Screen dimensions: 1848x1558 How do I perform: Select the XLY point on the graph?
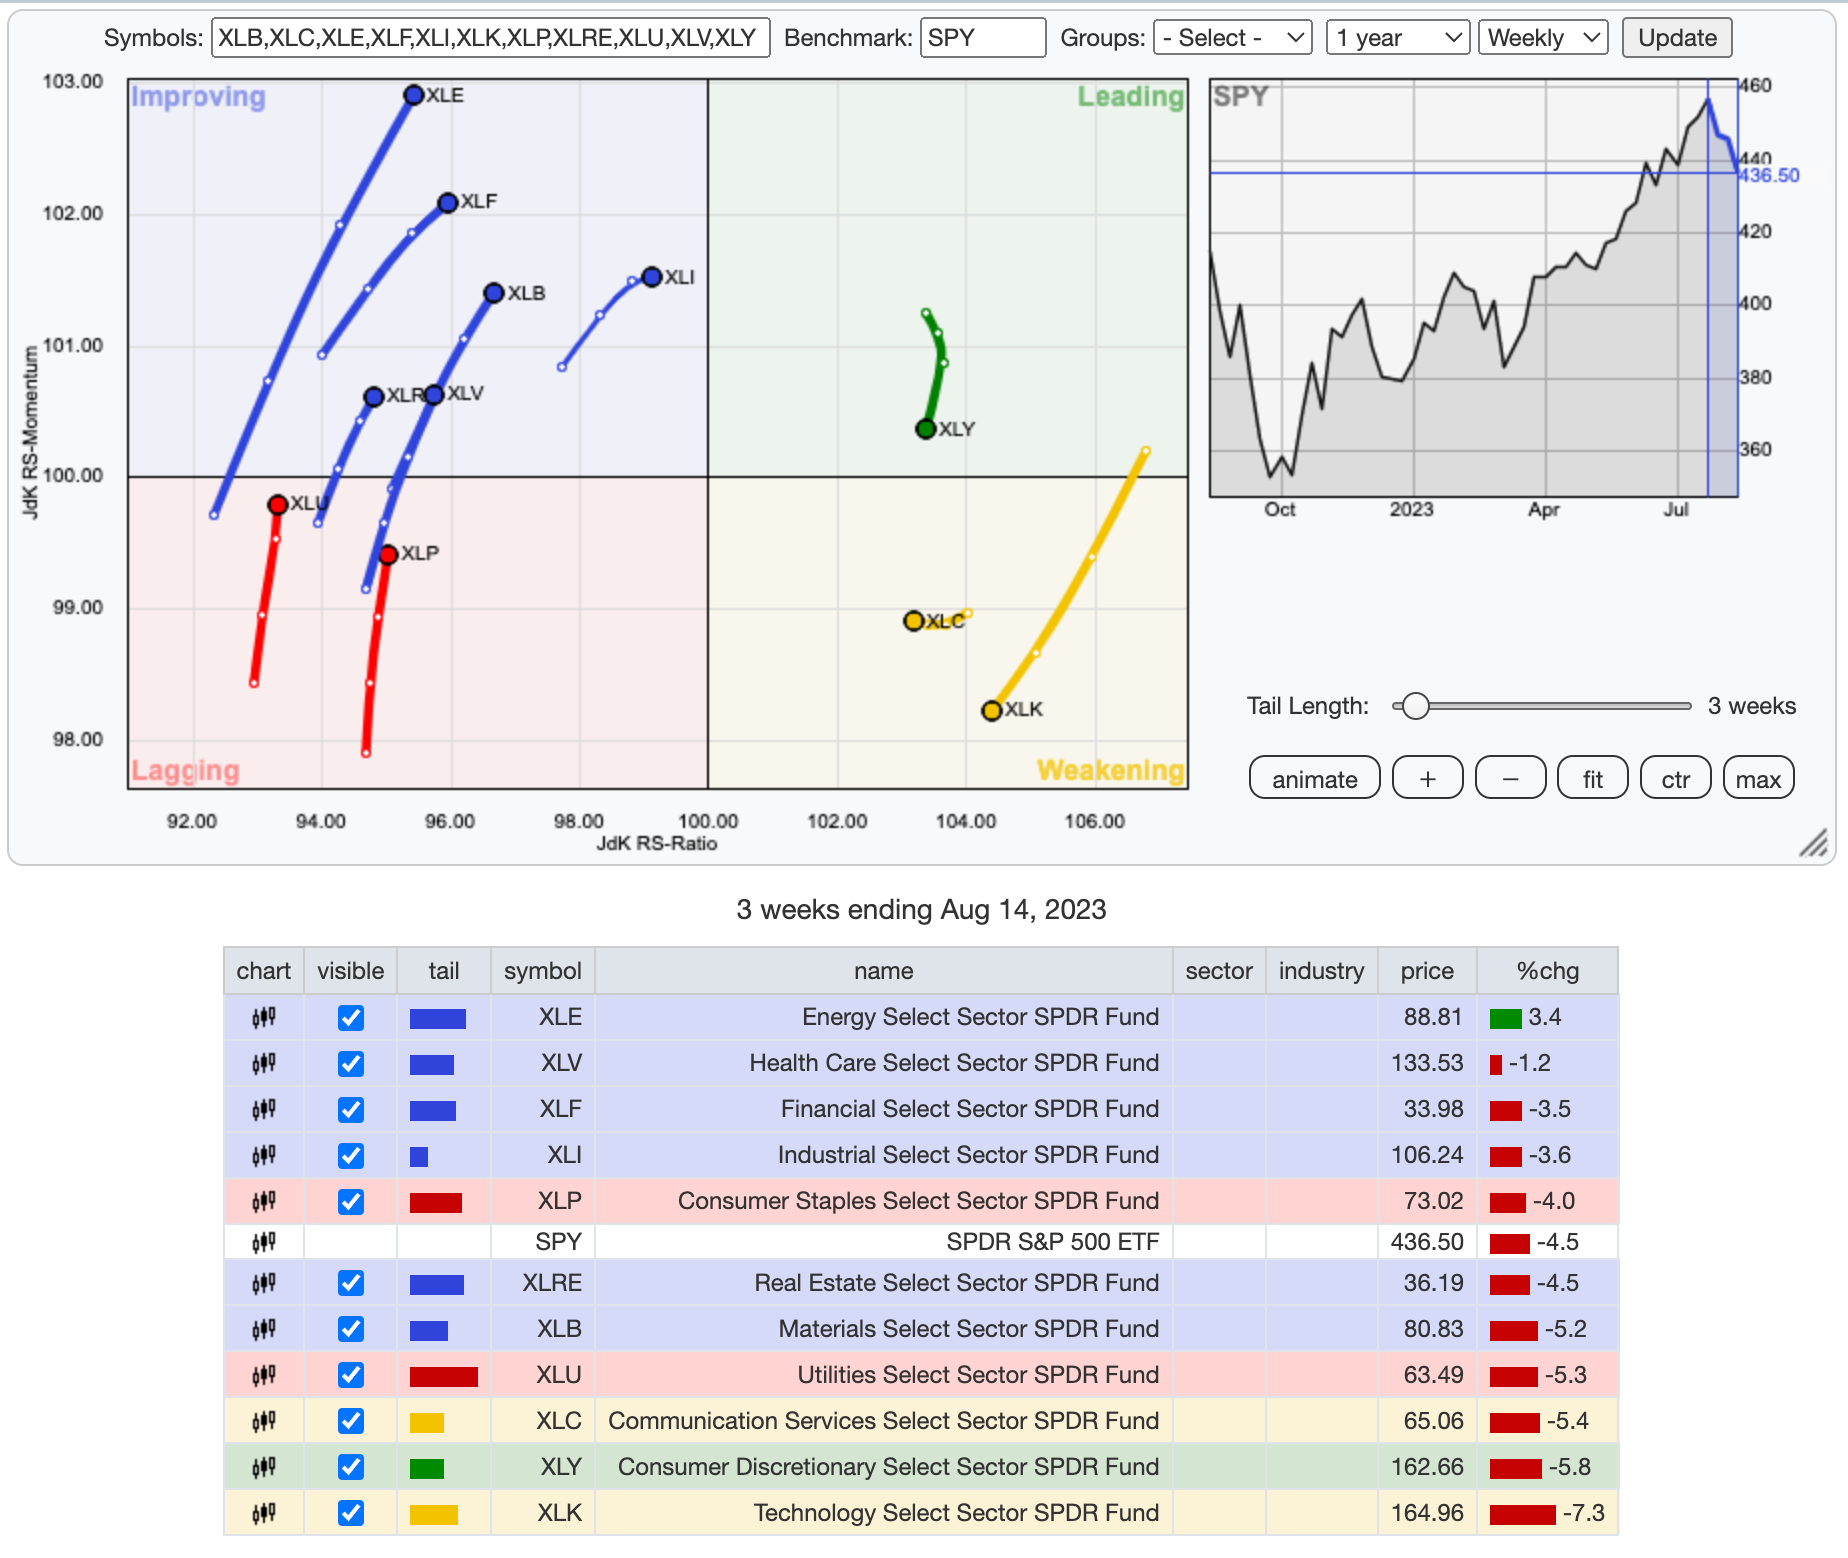pyautogui.click(x=926, y=429)
